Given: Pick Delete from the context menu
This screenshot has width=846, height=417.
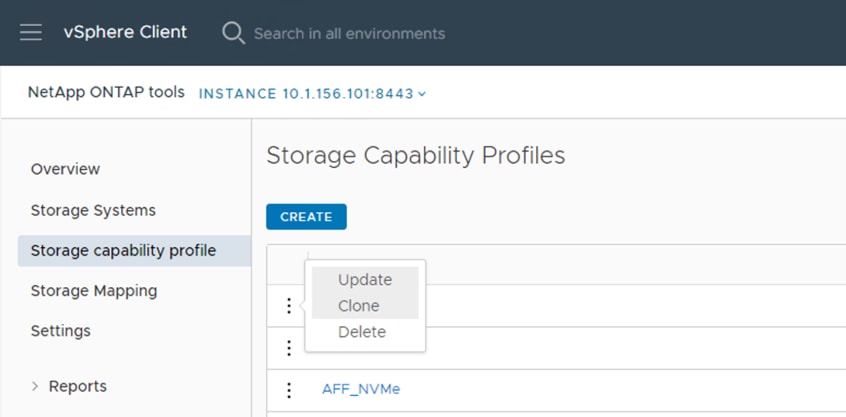Looking at the screenshot, I should pos(361,332).
